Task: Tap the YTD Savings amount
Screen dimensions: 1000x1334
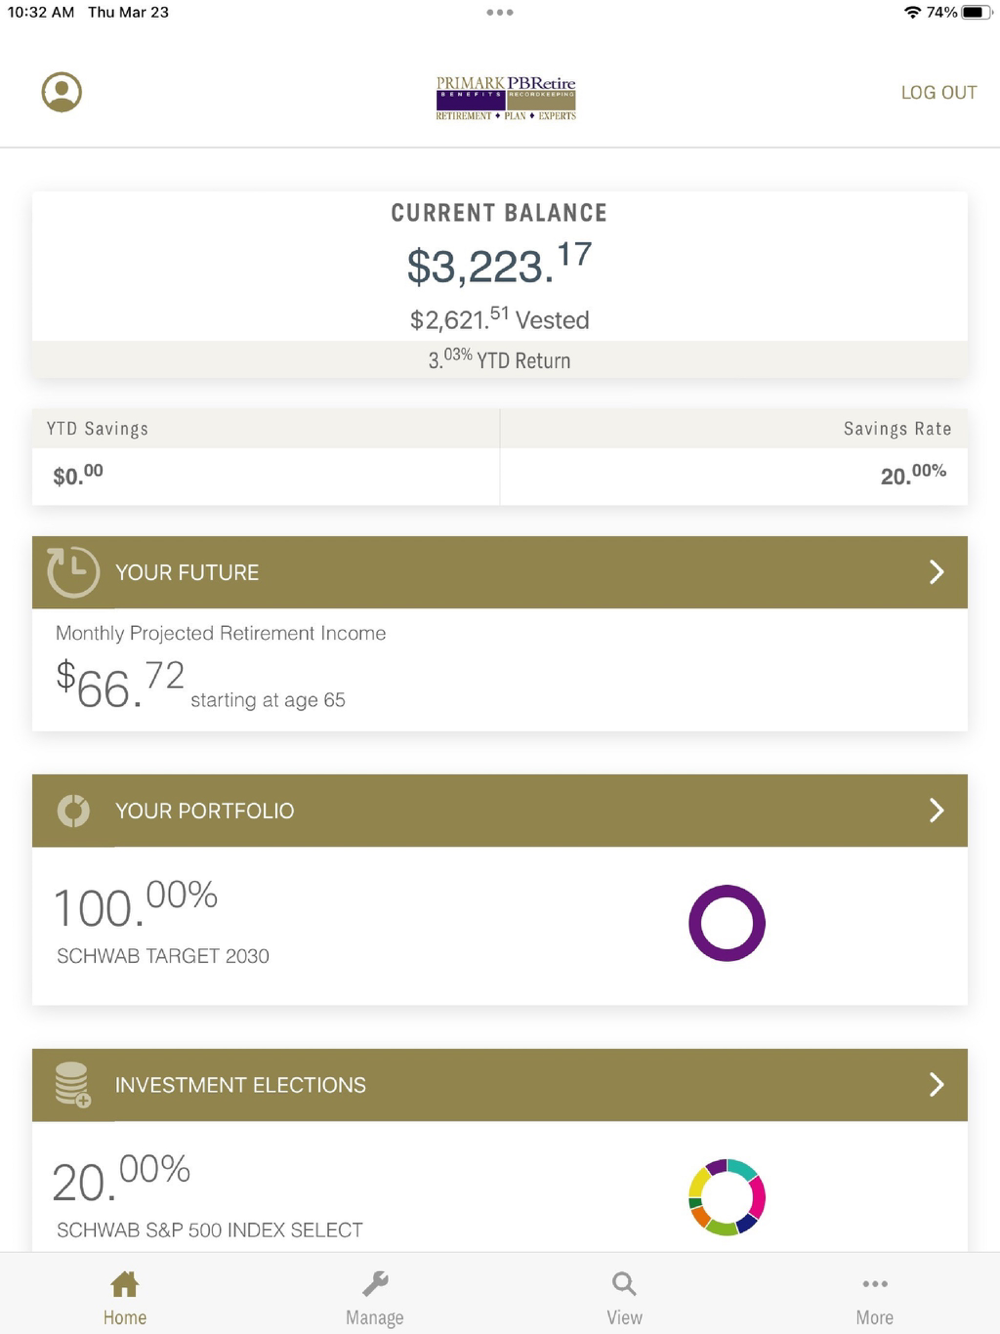Action: [78, 475]
